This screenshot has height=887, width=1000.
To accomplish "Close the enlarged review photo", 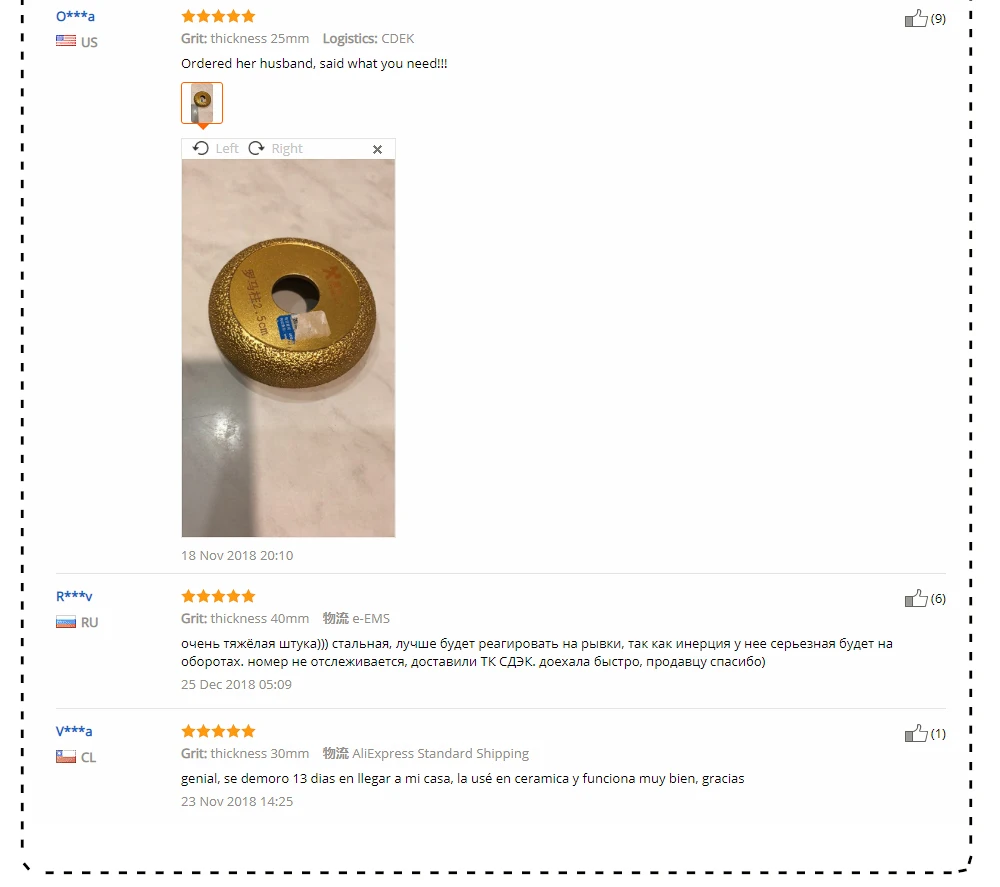I will [x=378, y=149].
